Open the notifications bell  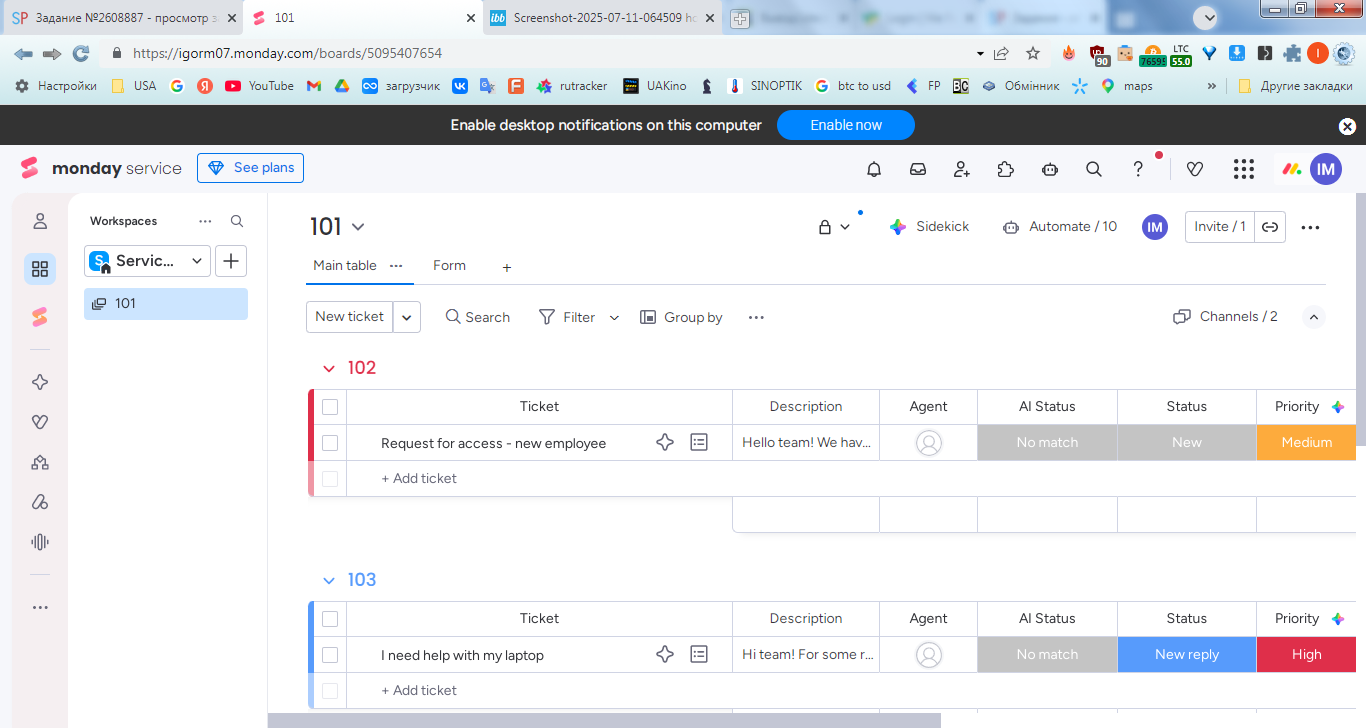tap(874, 169)
